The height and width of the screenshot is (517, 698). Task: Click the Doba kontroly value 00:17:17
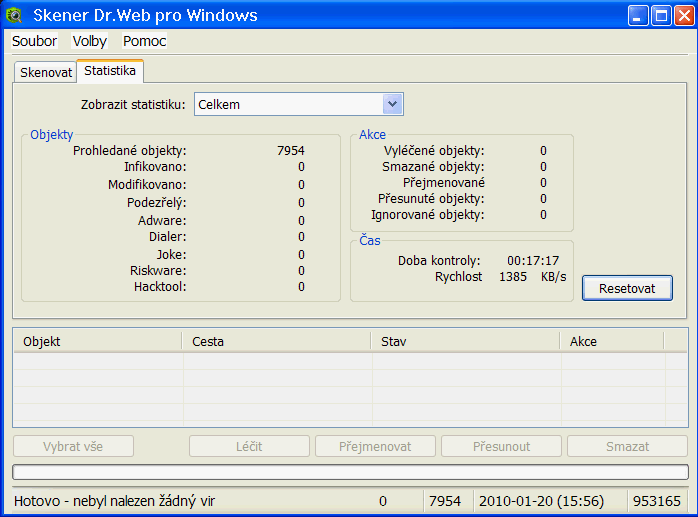pyautogui.click(x=533, y=261)
